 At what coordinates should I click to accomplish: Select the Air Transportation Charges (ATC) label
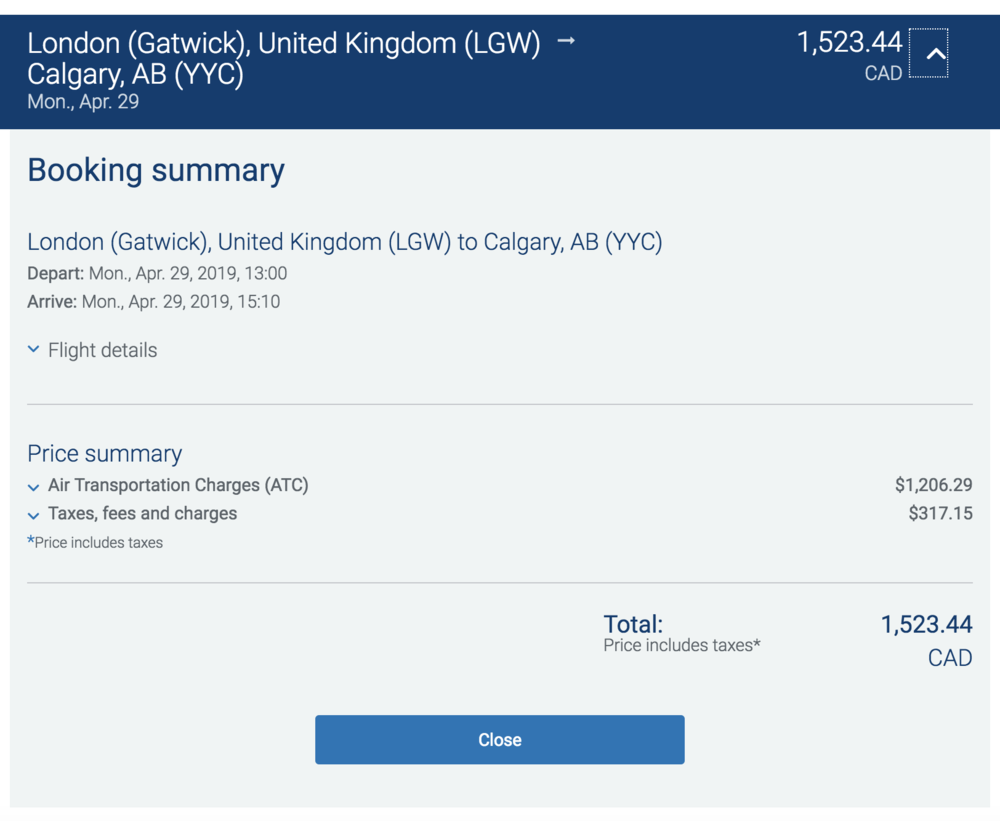(178, 485)
